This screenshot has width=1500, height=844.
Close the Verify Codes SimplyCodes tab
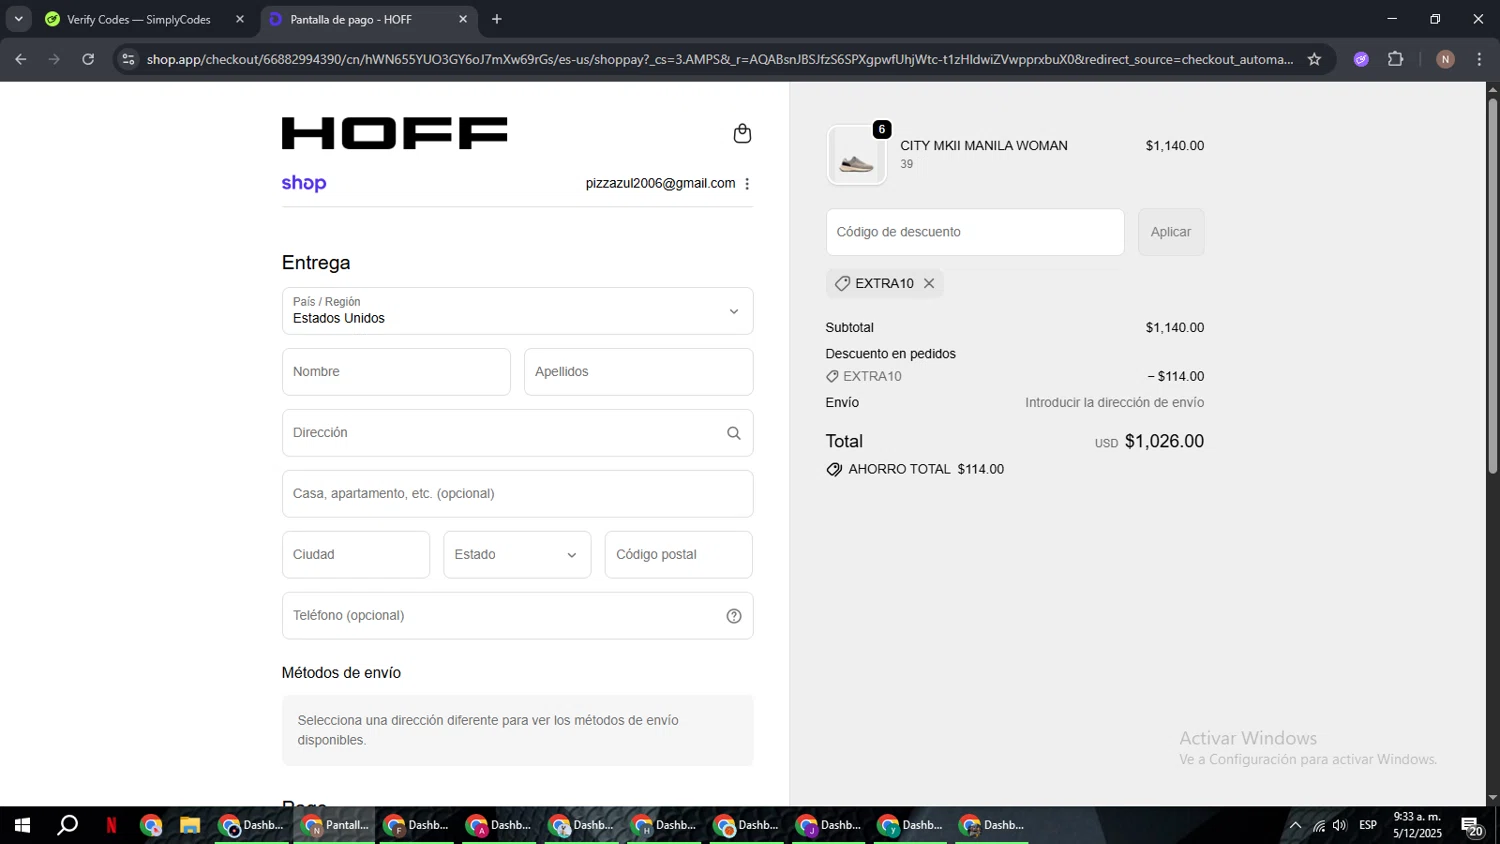[240, 19]
